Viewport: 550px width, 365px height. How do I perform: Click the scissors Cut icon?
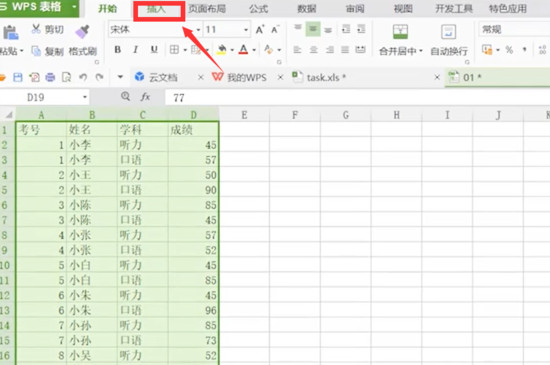[36, 29]
